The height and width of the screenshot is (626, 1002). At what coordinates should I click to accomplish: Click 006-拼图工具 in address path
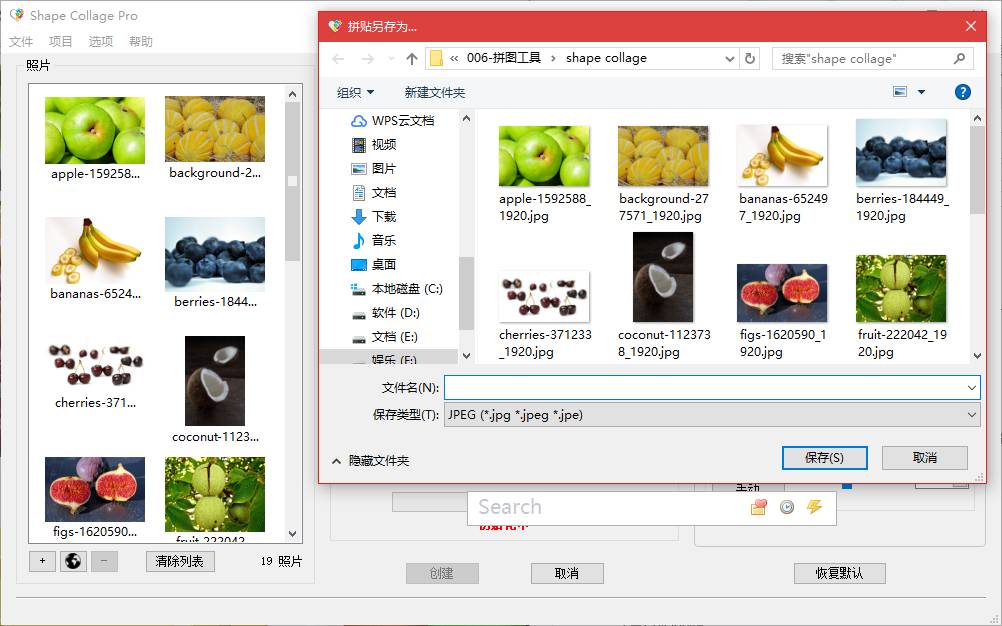point(504,58)
